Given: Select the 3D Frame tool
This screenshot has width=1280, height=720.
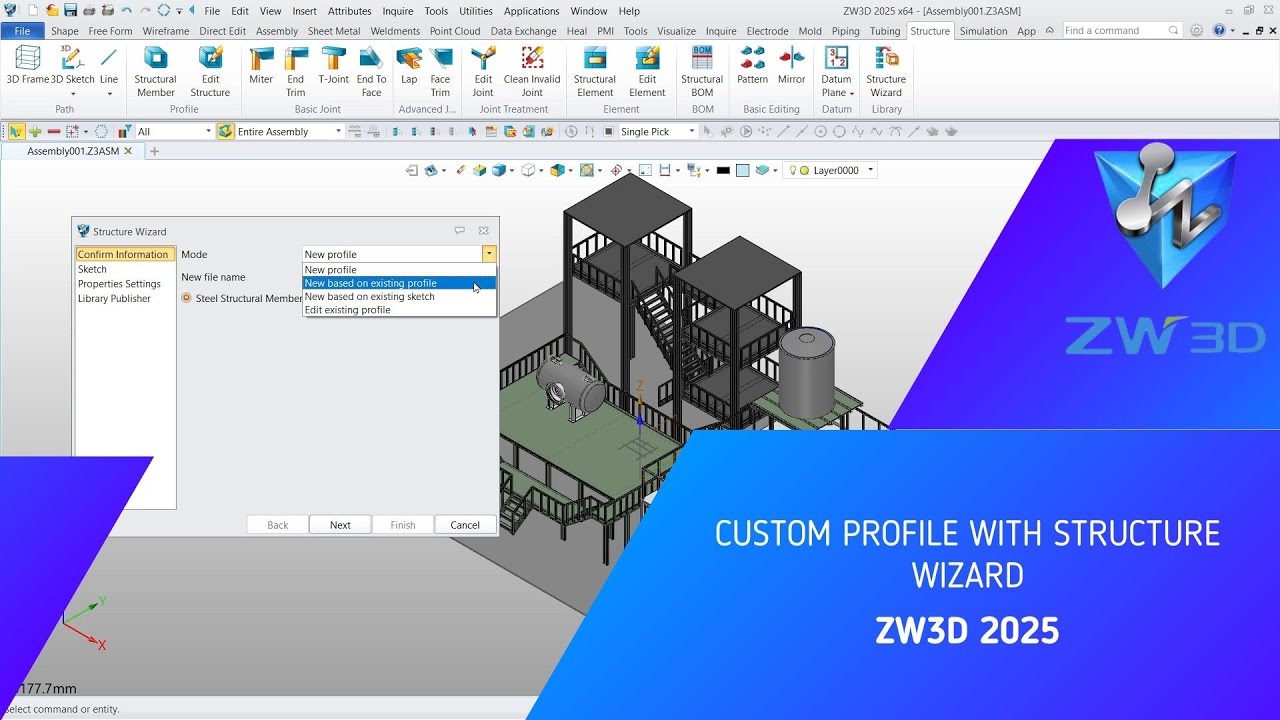Looking at the screenshot, I should (27, 66).
